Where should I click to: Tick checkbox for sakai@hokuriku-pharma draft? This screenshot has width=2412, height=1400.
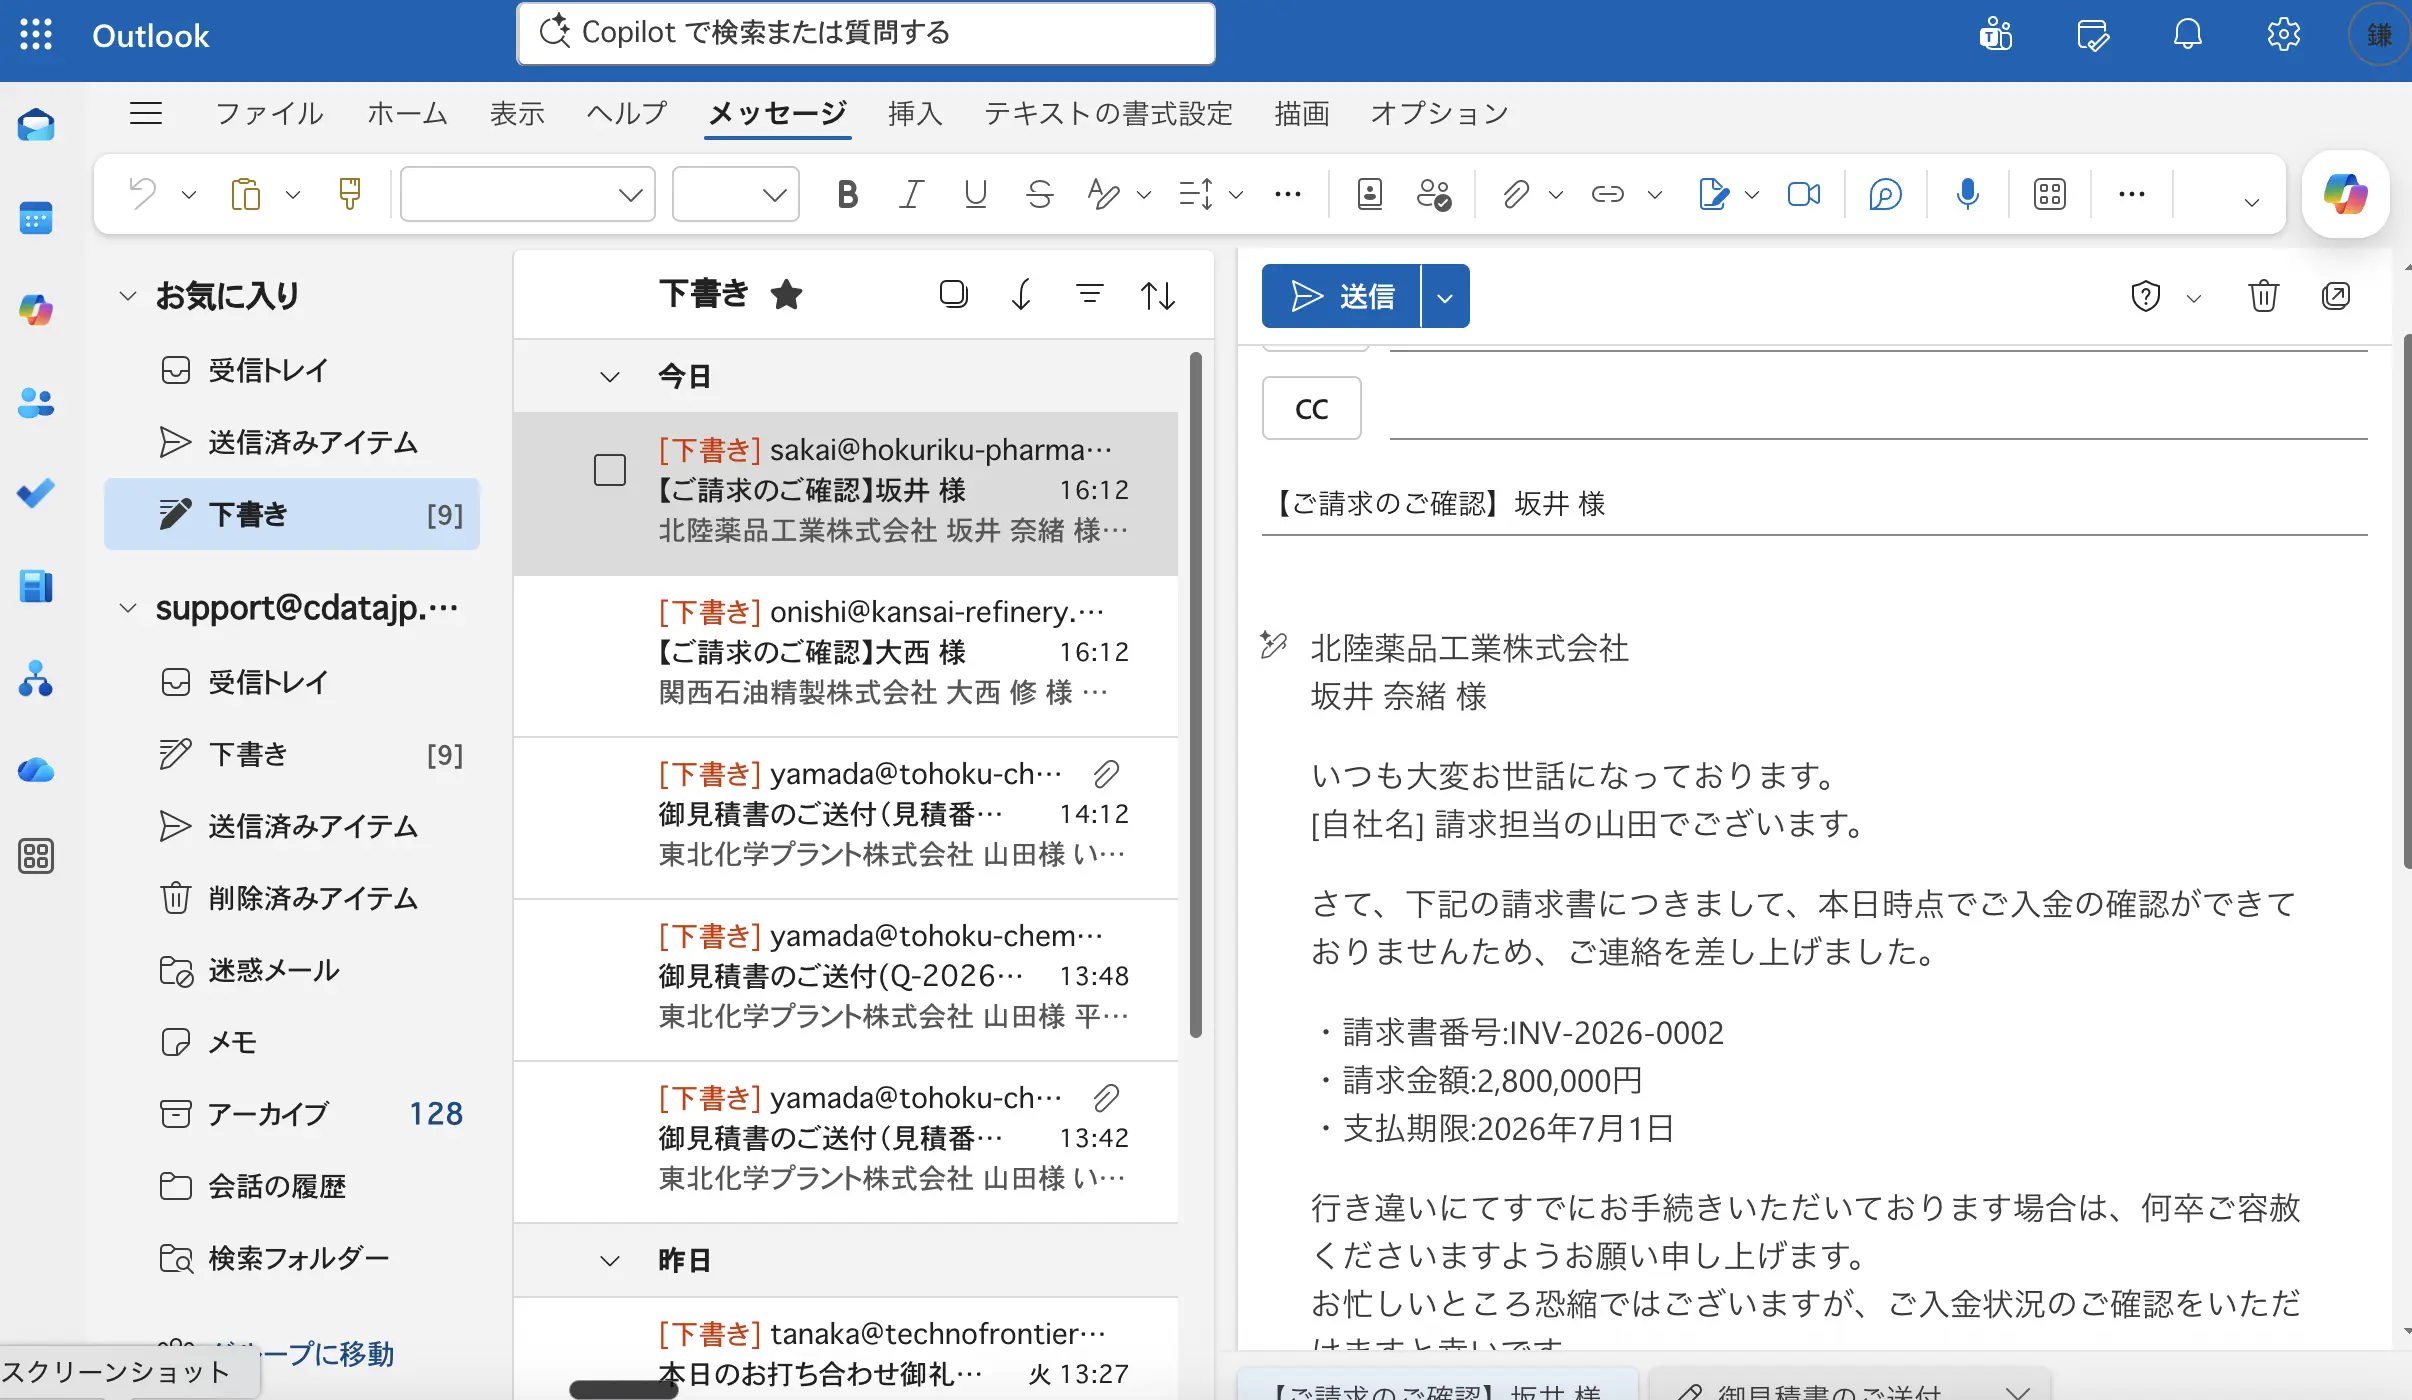click(x=610, y=470)
